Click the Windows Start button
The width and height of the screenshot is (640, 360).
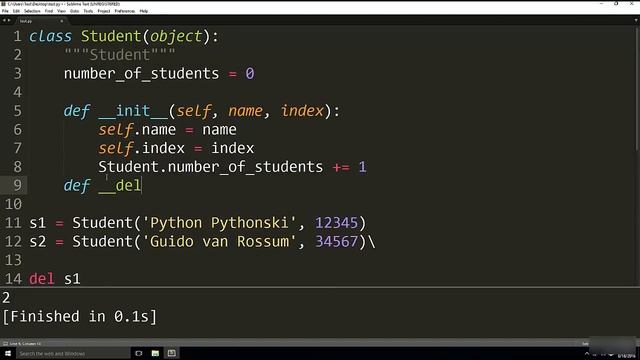(x=8, y=353)
